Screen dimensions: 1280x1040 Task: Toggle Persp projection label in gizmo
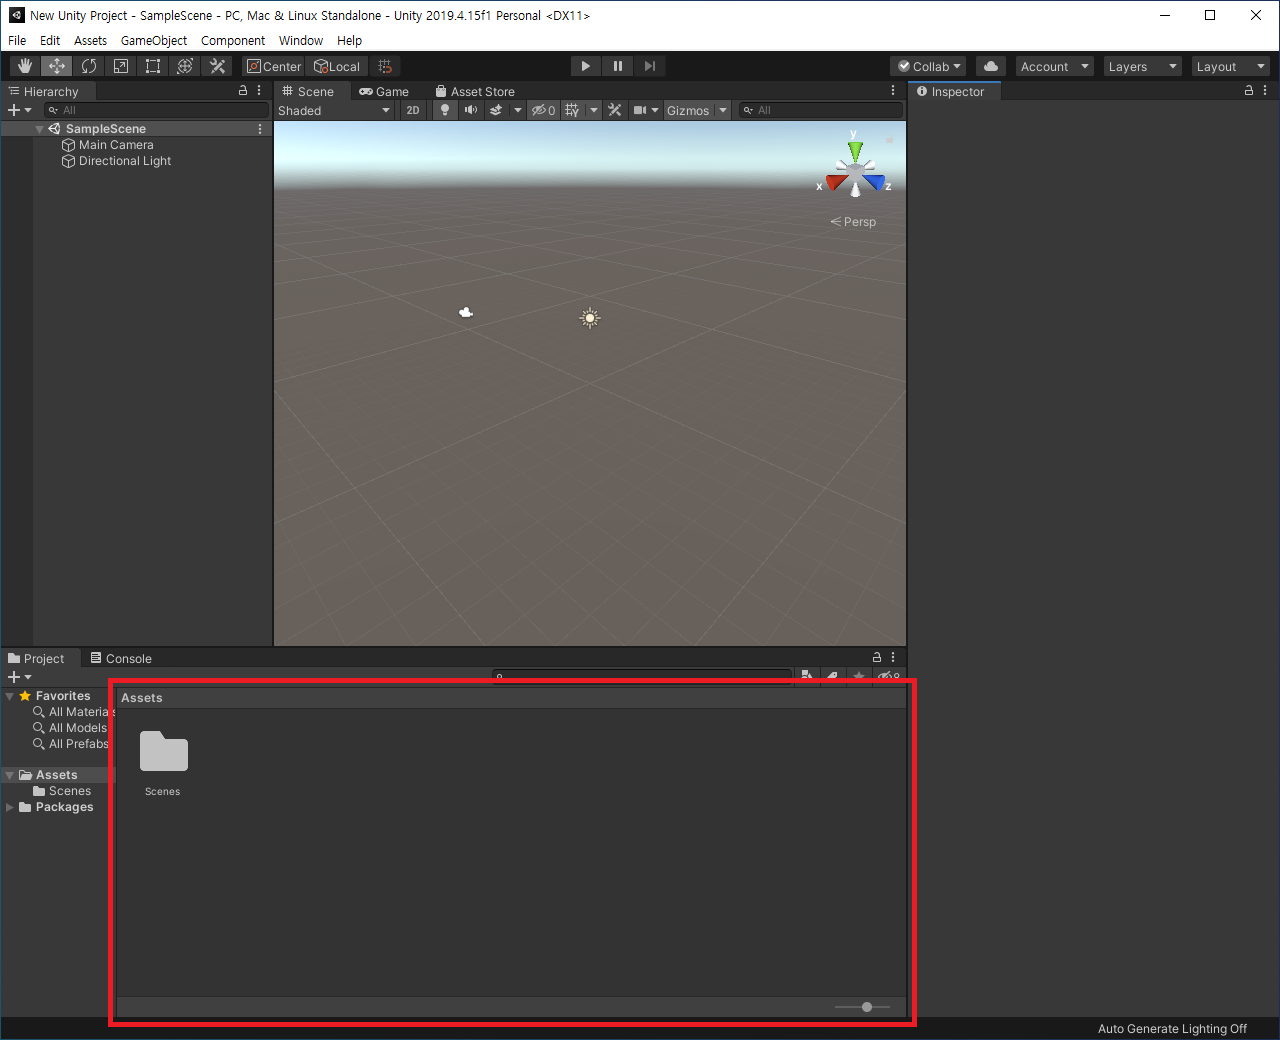(853, 222)
